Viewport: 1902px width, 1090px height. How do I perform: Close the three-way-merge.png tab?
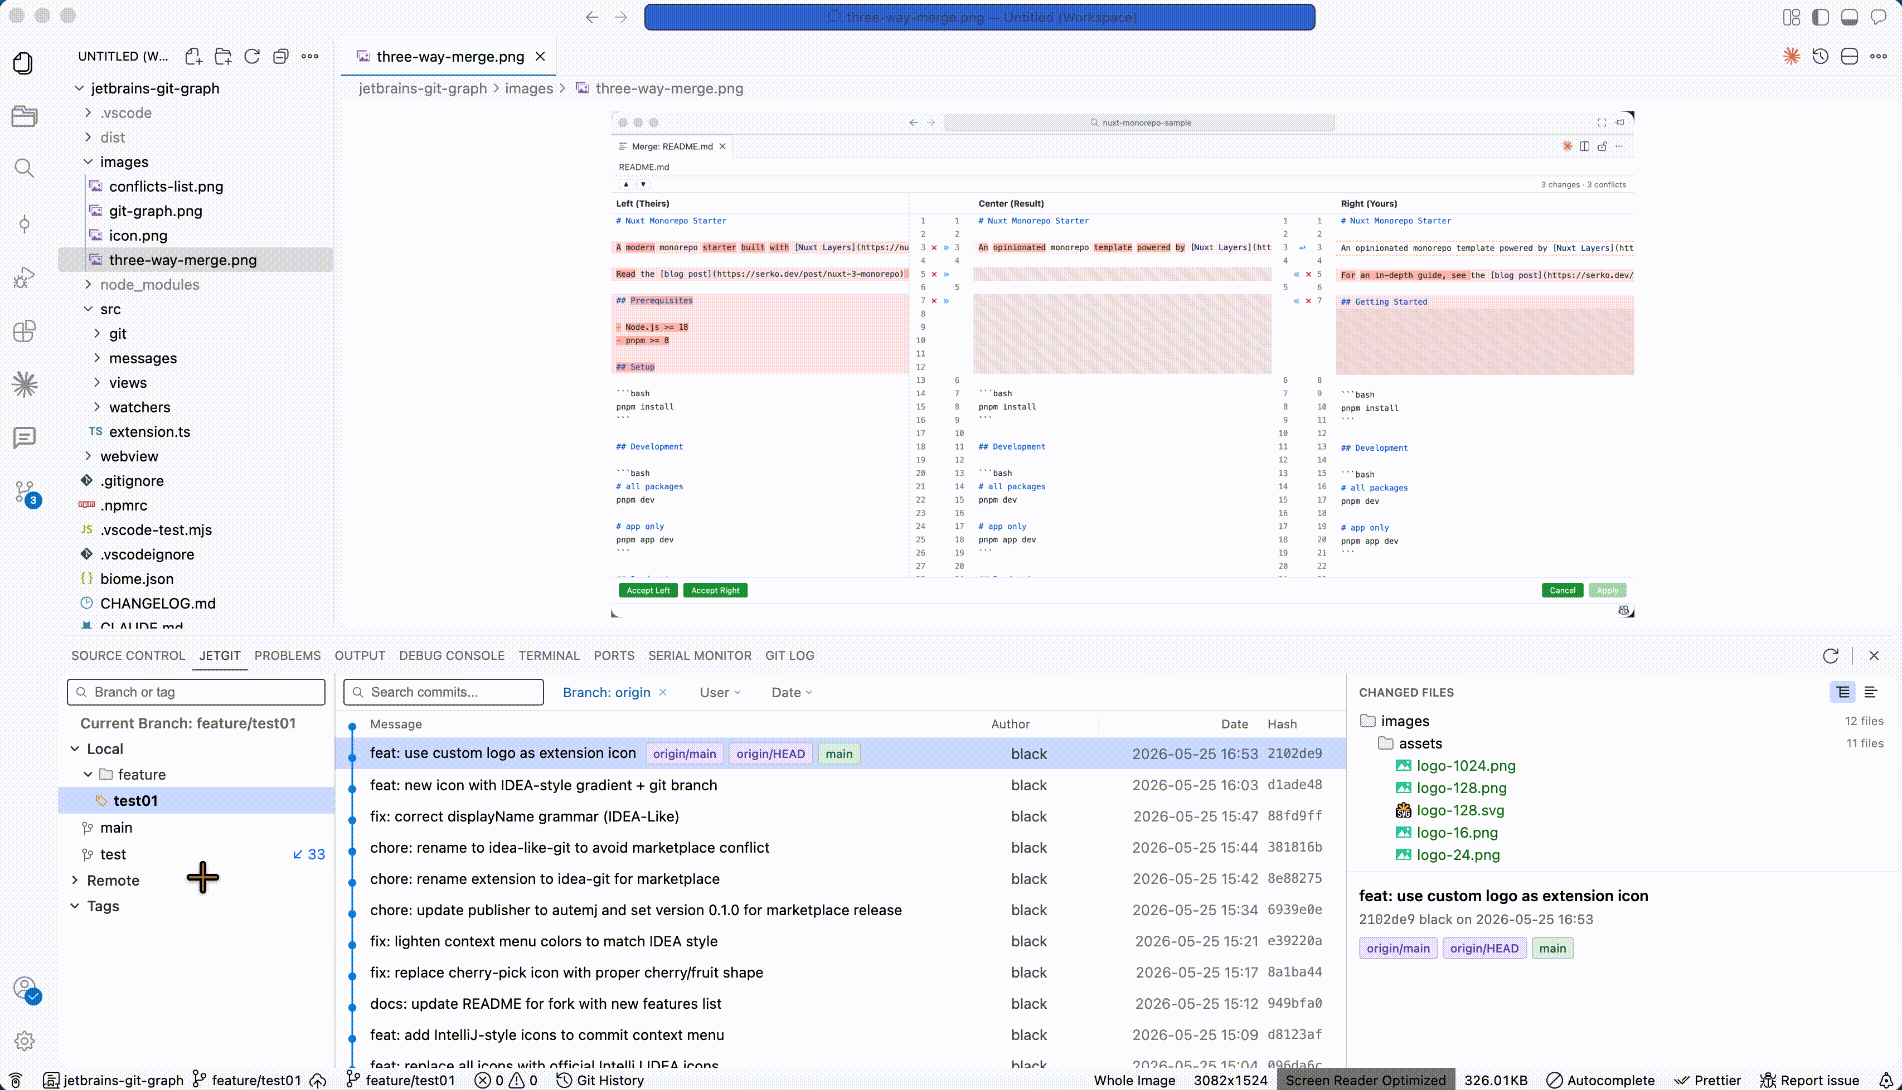540,57
